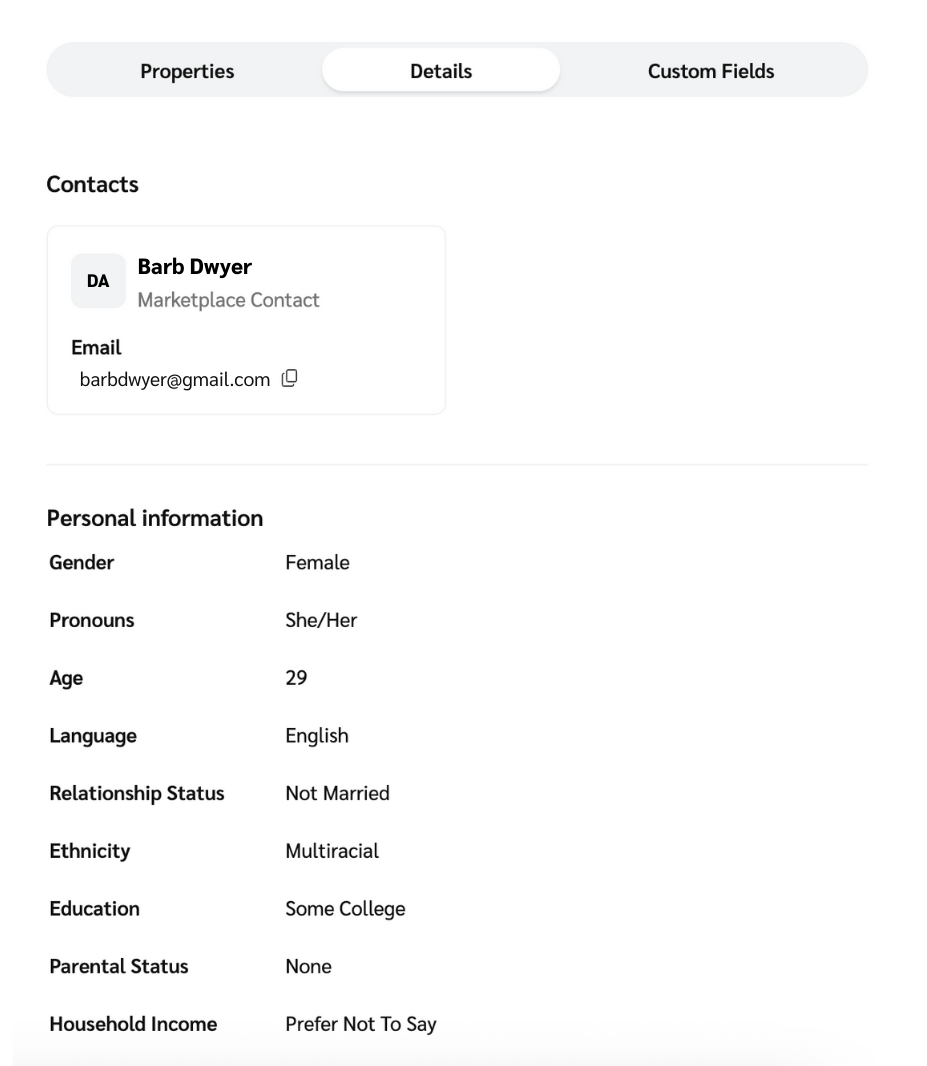Click the Parental Status value None
This screenshot has height=1066, width=927.
[x=308, y=967]
